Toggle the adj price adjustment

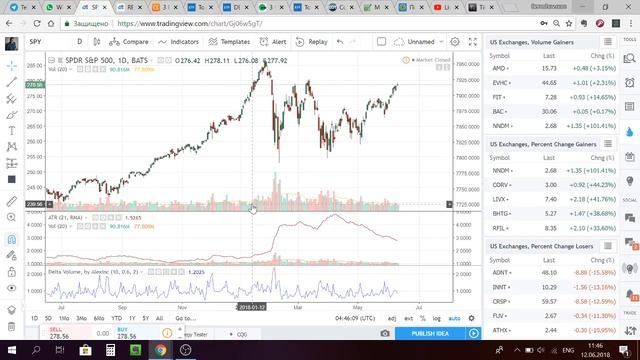click(x=392, y=318)
